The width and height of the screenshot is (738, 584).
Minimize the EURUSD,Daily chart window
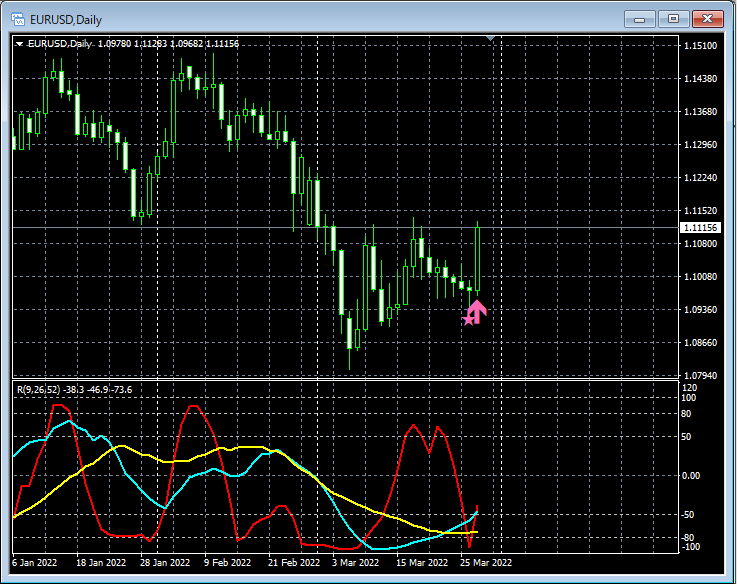tap(638, 19)
